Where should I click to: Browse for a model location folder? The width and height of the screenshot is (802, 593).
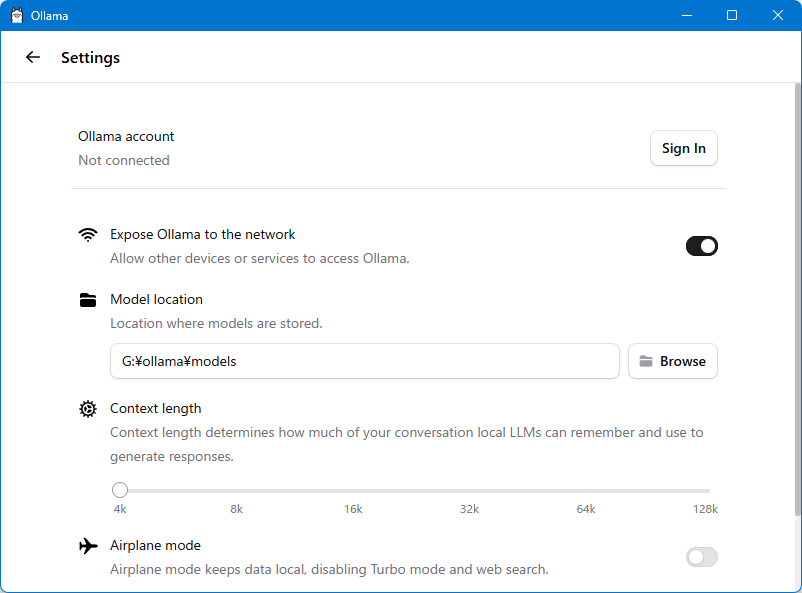pyautogui.click(x=673, y=361)
